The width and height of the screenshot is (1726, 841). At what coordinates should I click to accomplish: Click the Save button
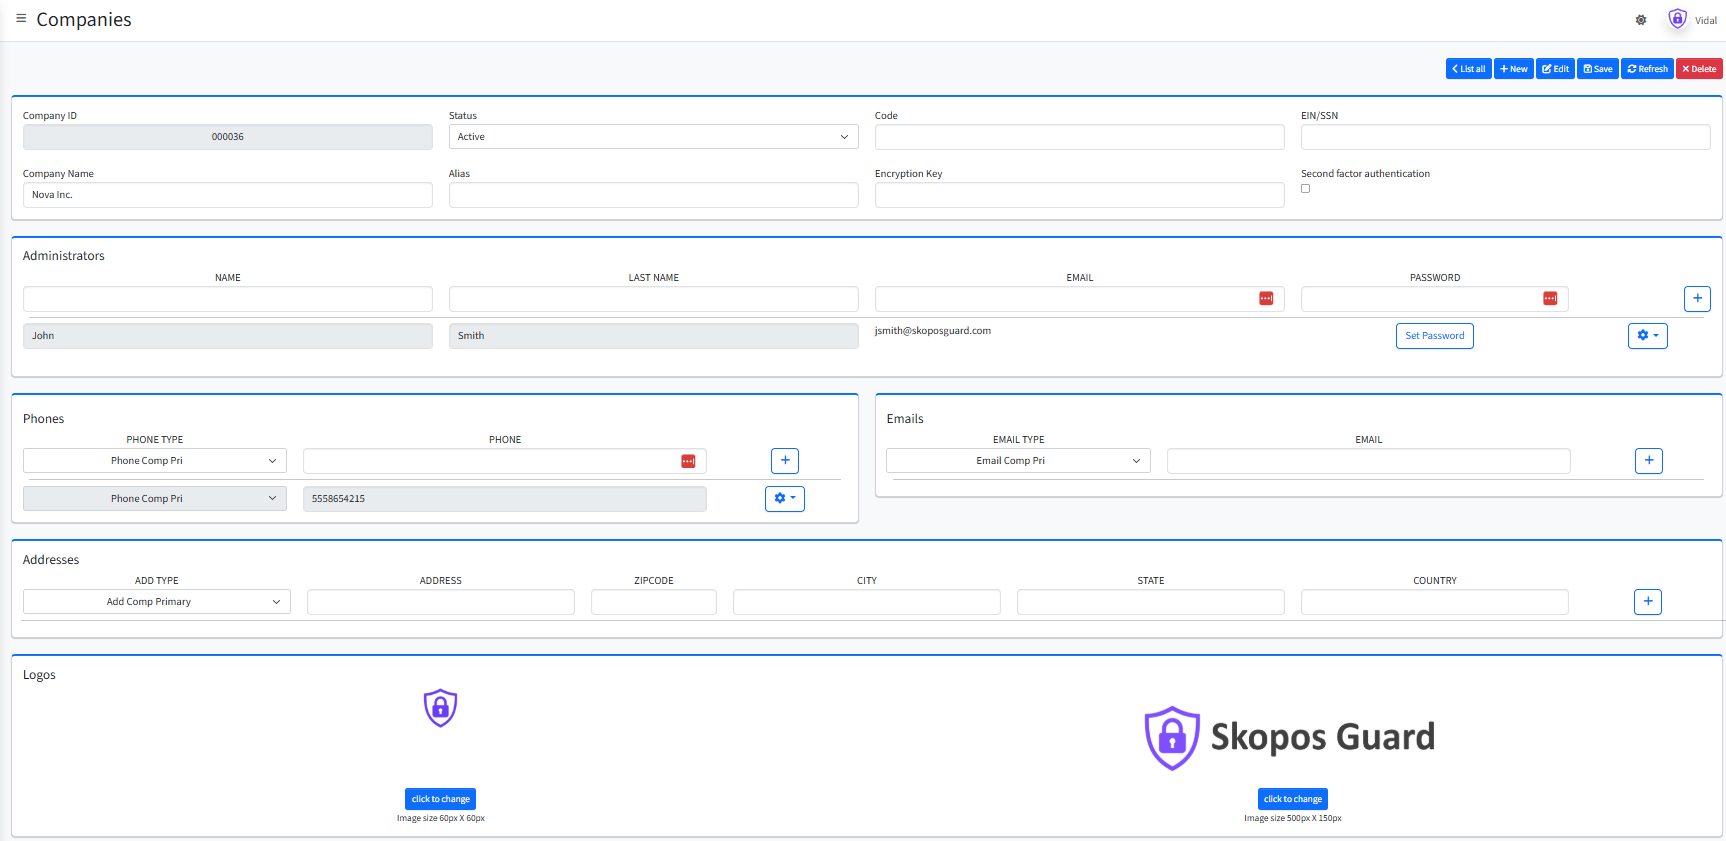[x=1597, y=69]
